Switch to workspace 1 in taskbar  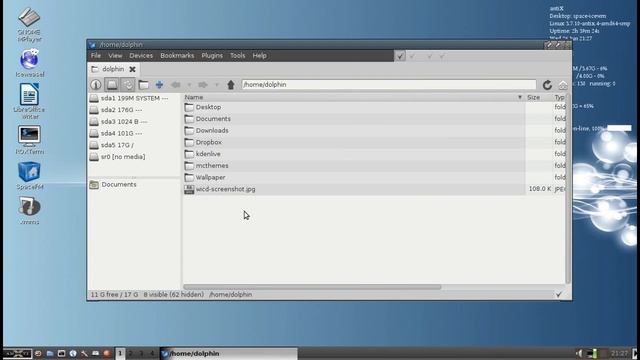tap(120, 353)
